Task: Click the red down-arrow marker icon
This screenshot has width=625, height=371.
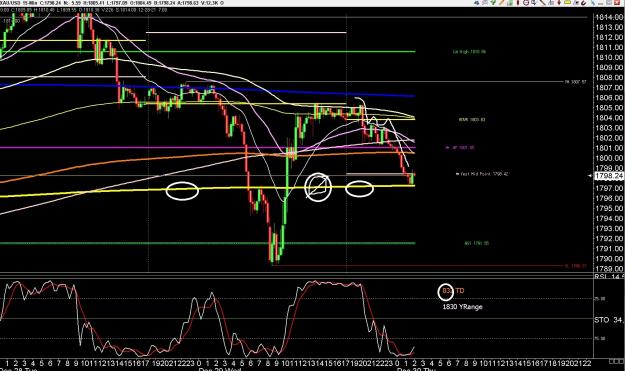Action: pyautogui.click(x=559, y=2)
